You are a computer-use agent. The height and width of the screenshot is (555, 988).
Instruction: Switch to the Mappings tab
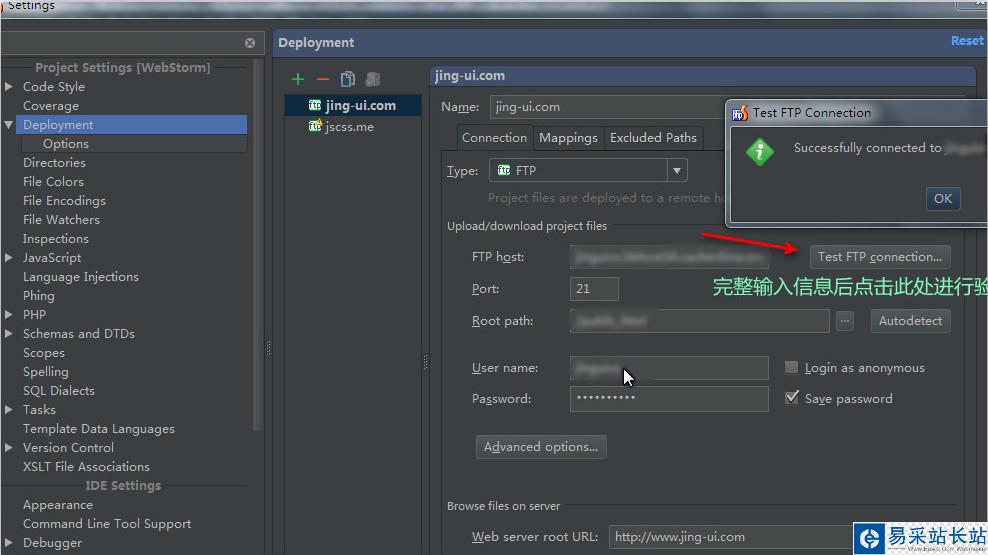568,137
